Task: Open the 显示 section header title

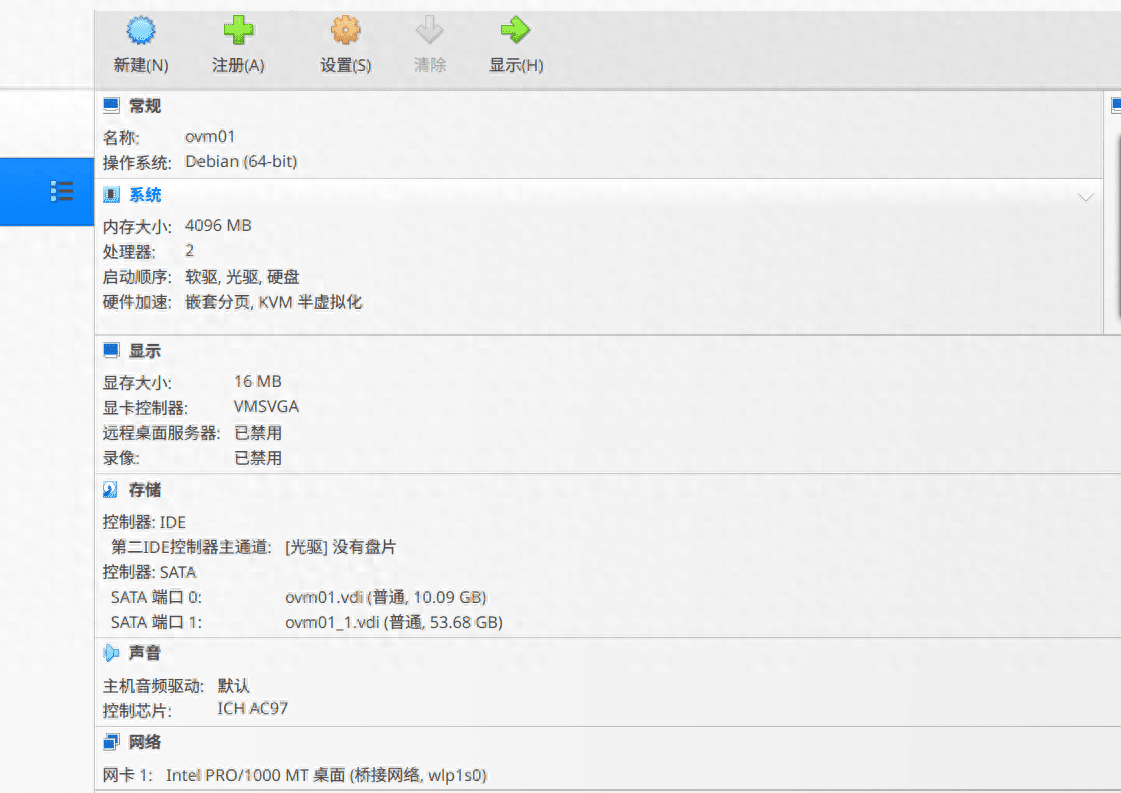Action: [145, 351]
